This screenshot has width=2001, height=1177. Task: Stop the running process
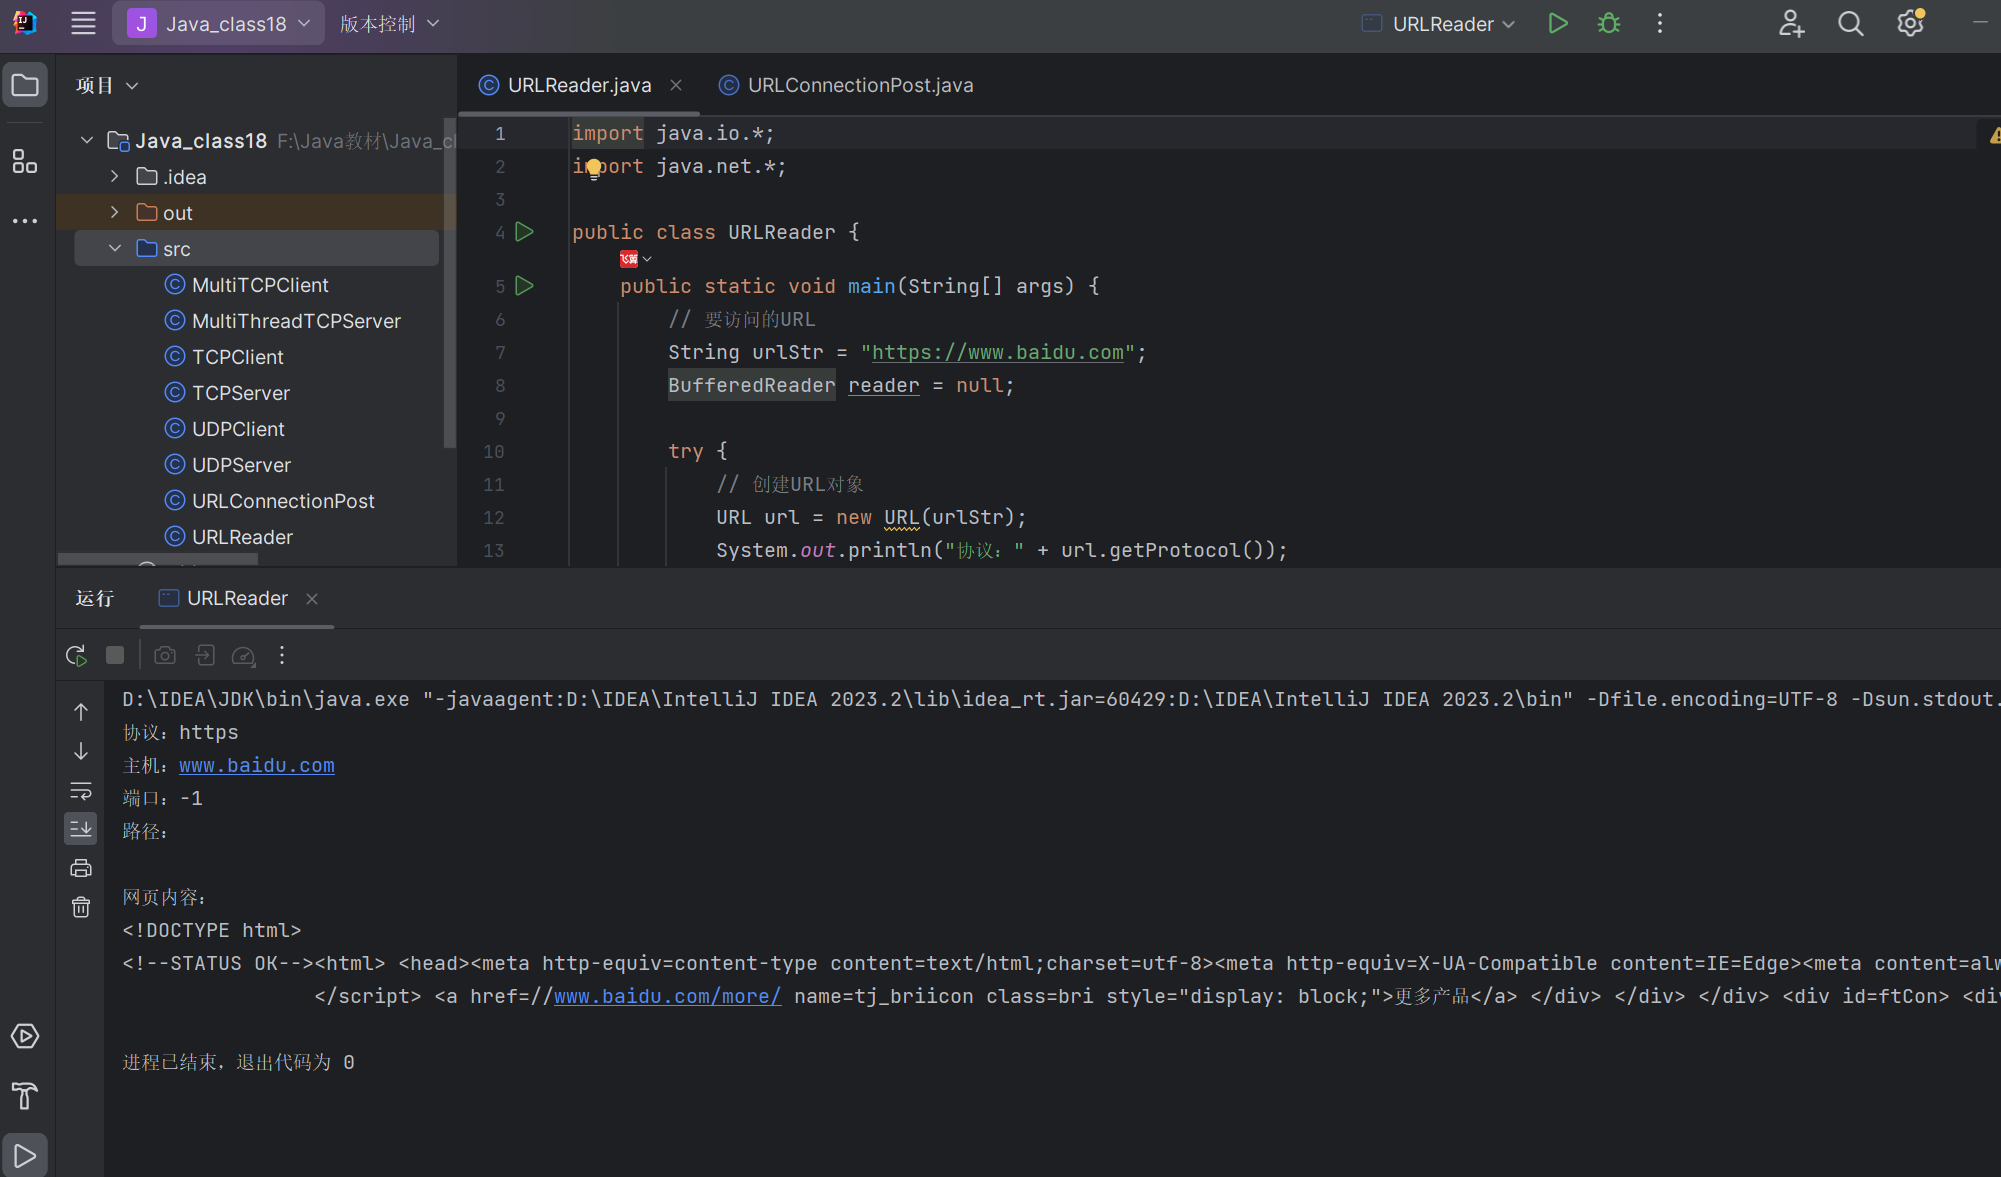pyautogui.click(x=115, y=655)
